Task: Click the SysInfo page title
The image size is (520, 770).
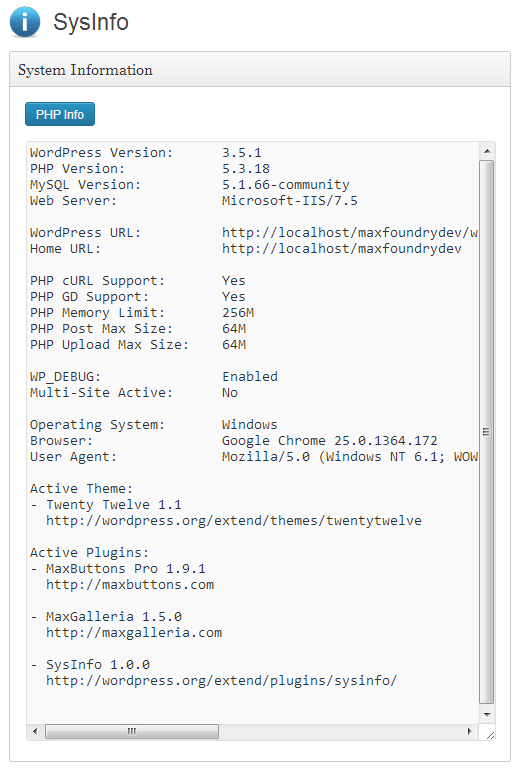Action: pos(91,22)
